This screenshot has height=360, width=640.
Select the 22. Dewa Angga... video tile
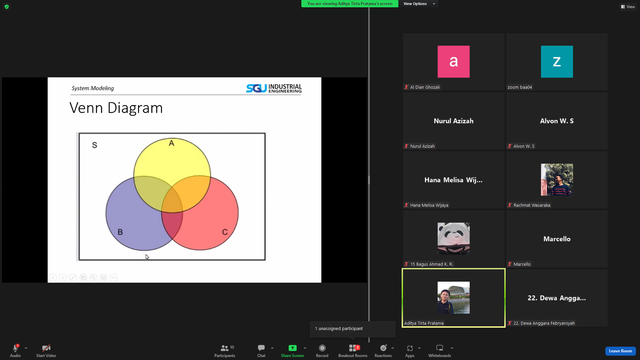tap(557, 298)
